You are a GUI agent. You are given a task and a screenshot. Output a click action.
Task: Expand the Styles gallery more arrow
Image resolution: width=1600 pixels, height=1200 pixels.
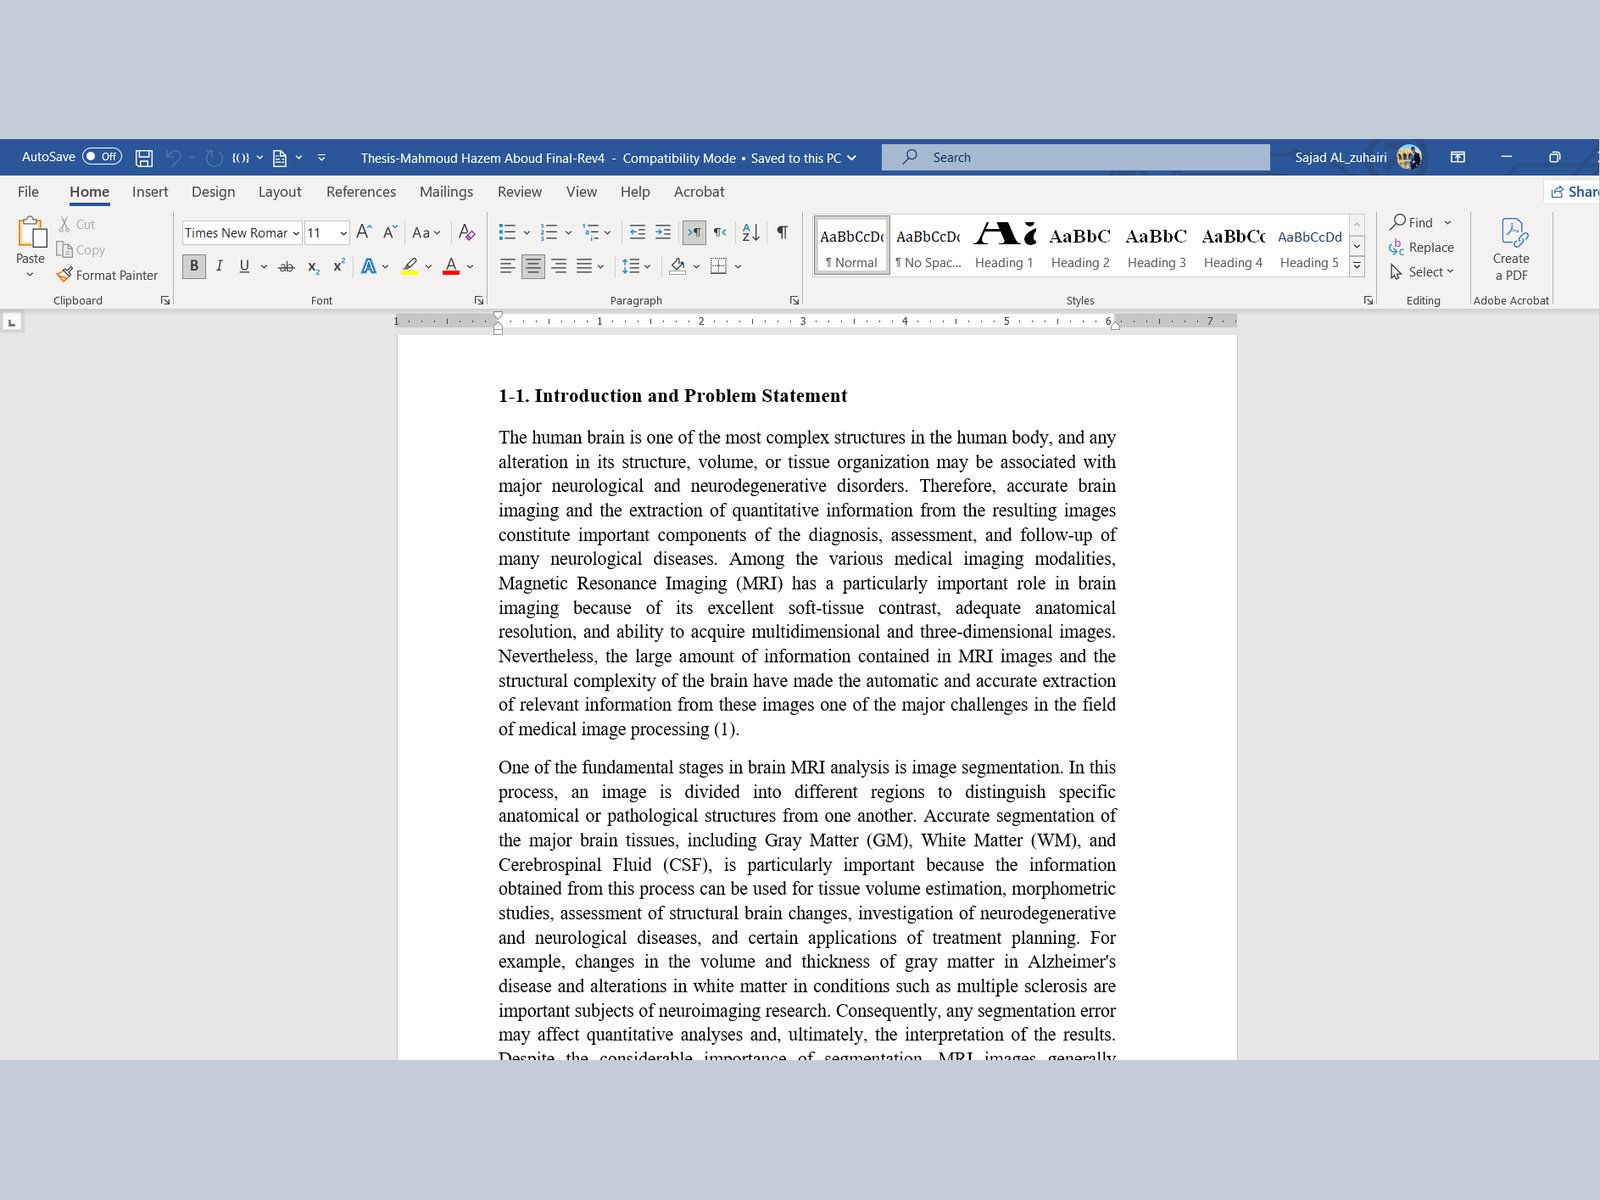[1357, 266]
